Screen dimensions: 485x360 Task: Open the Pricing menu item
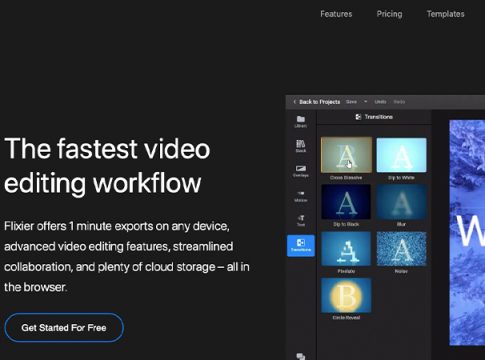pyautogui.click(x=389, y=14)
